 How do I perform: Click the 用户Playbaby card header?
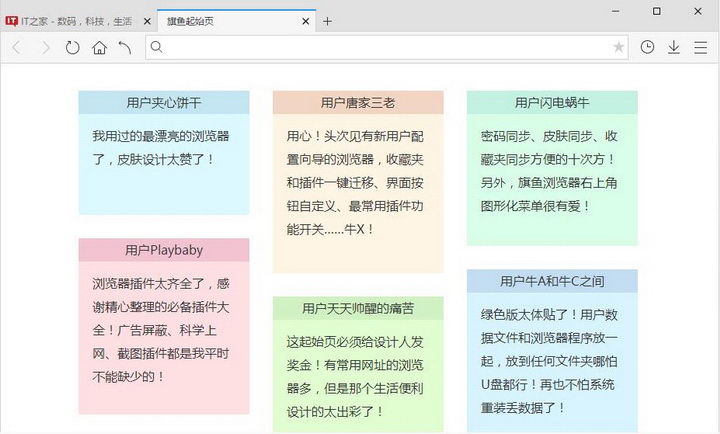click(164, 250)
